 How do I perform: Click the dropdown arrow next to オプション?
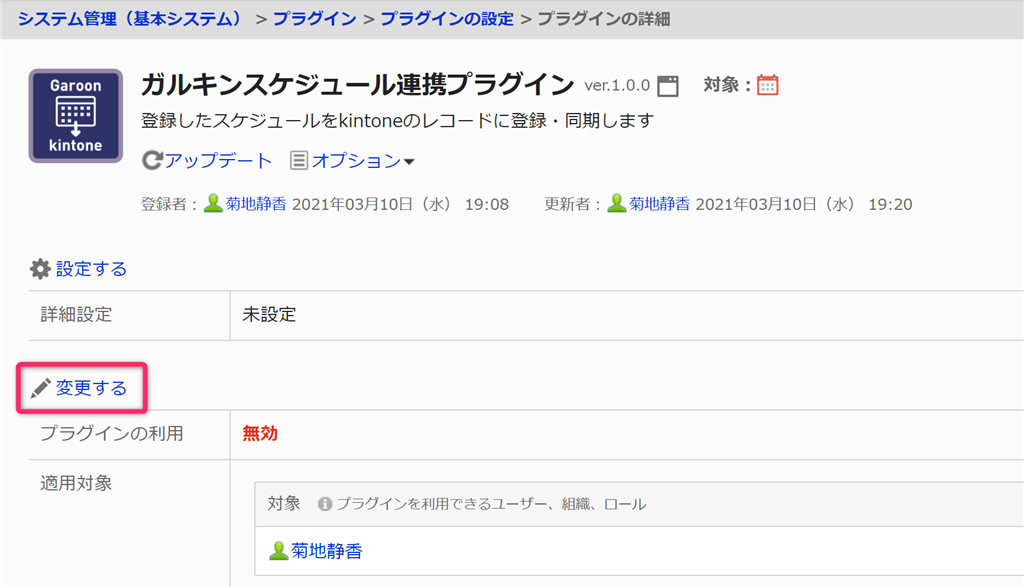point(409,161)
